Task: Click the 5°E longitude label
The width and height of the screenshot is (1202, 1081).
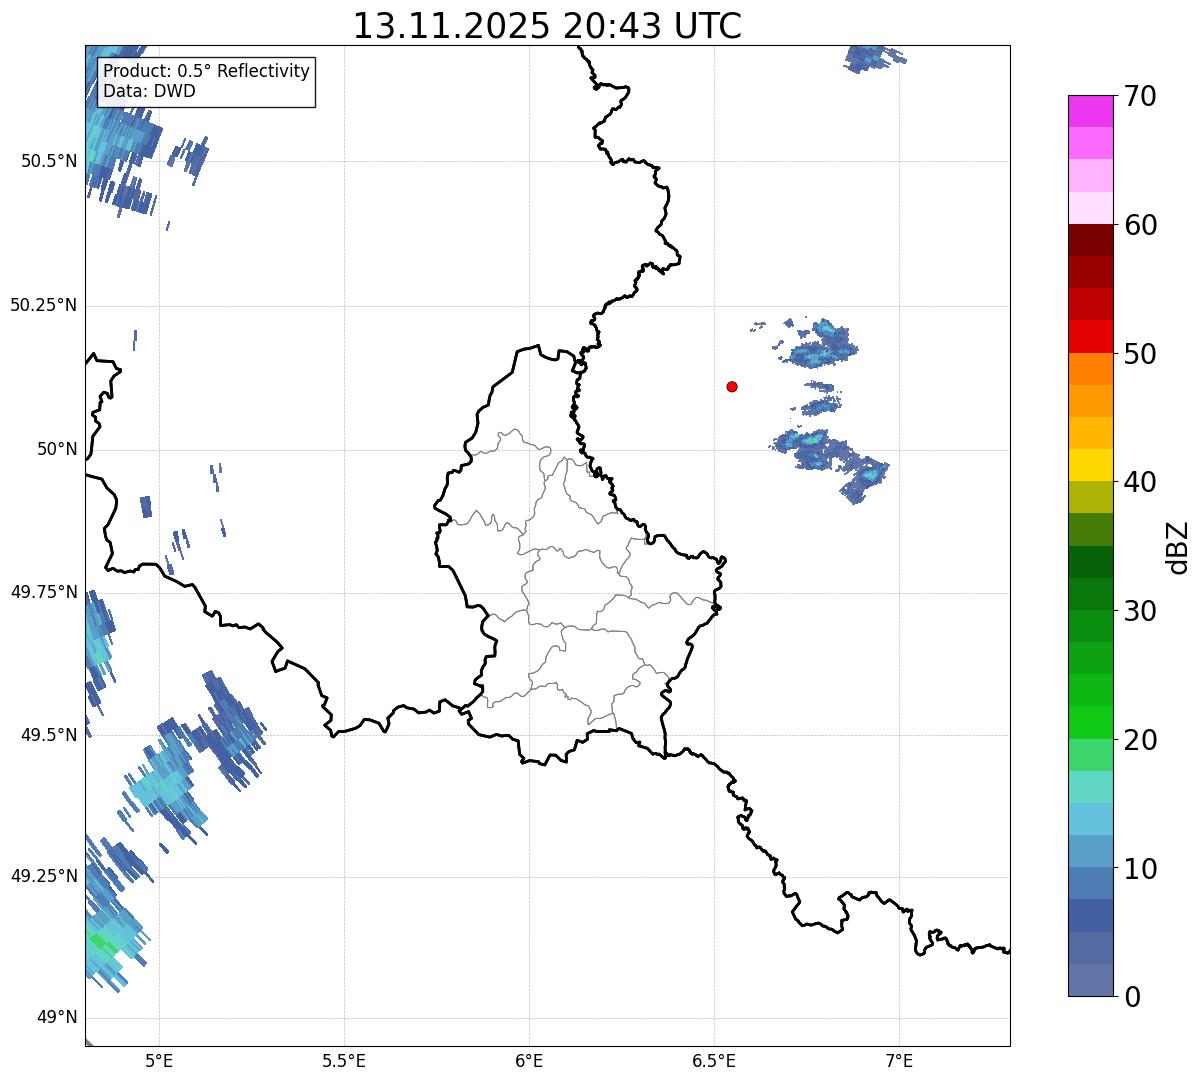Action: tap(159, 1061)
